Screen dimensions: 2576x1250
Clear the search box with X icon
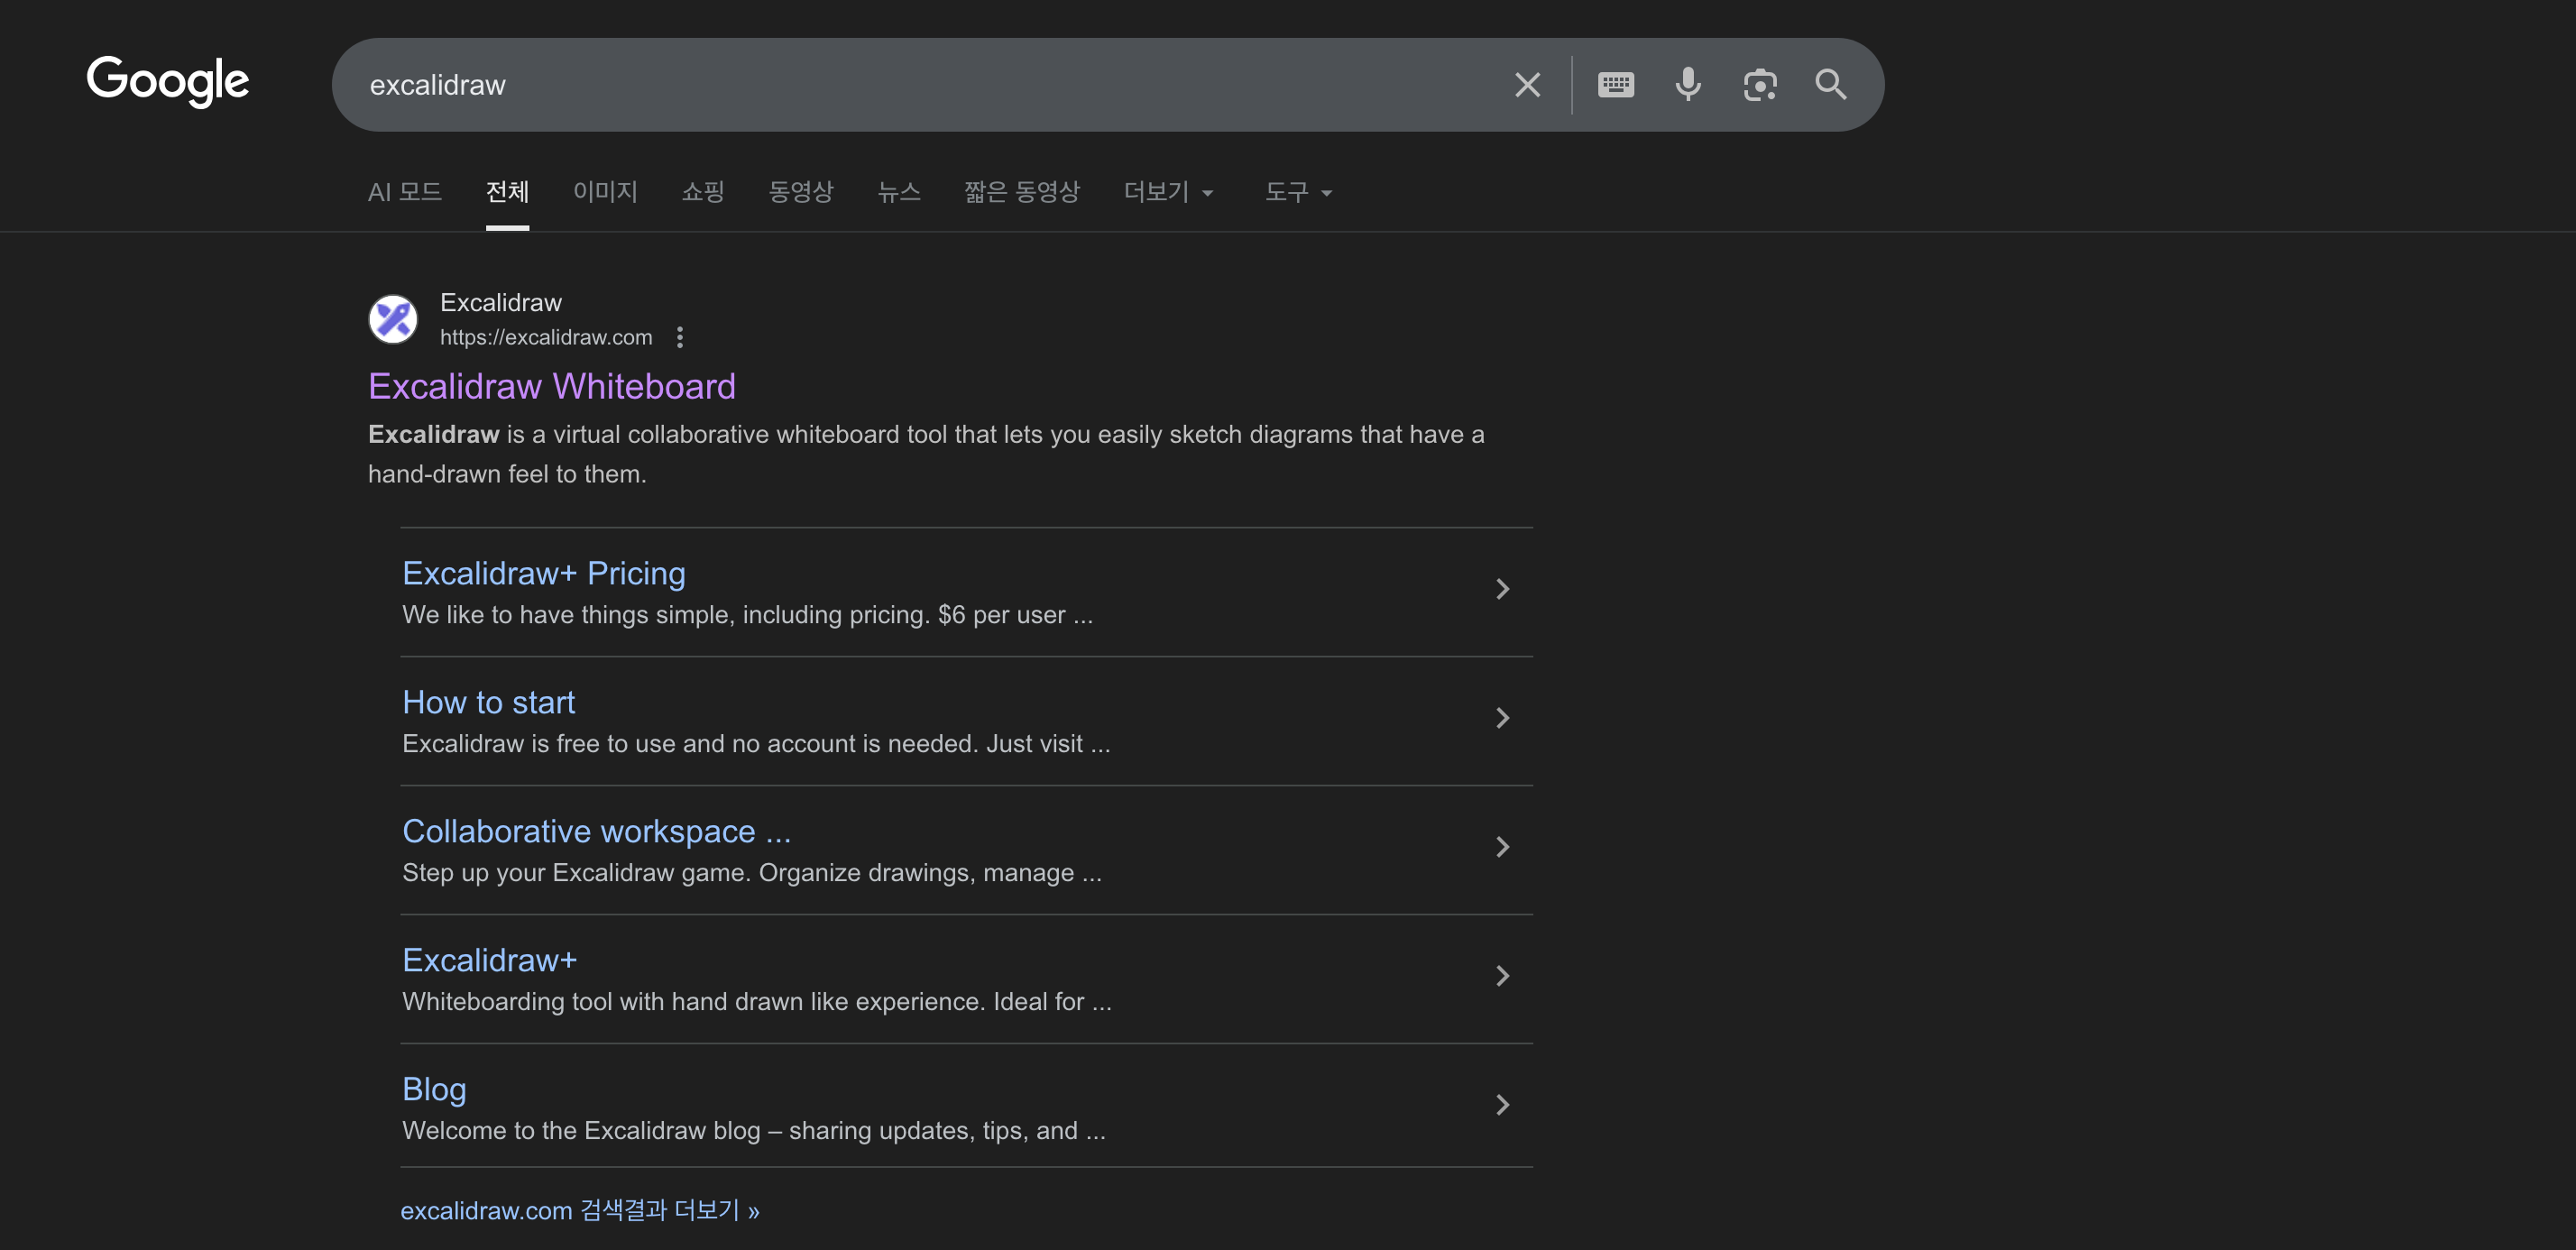pos(1527,85)
